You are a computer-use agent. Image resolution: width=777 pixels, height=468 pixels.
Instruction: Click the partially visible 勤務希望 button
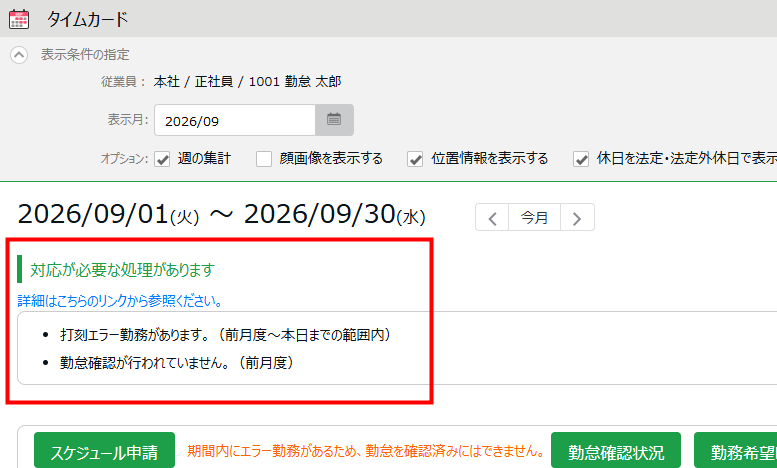tap(735, 452)
